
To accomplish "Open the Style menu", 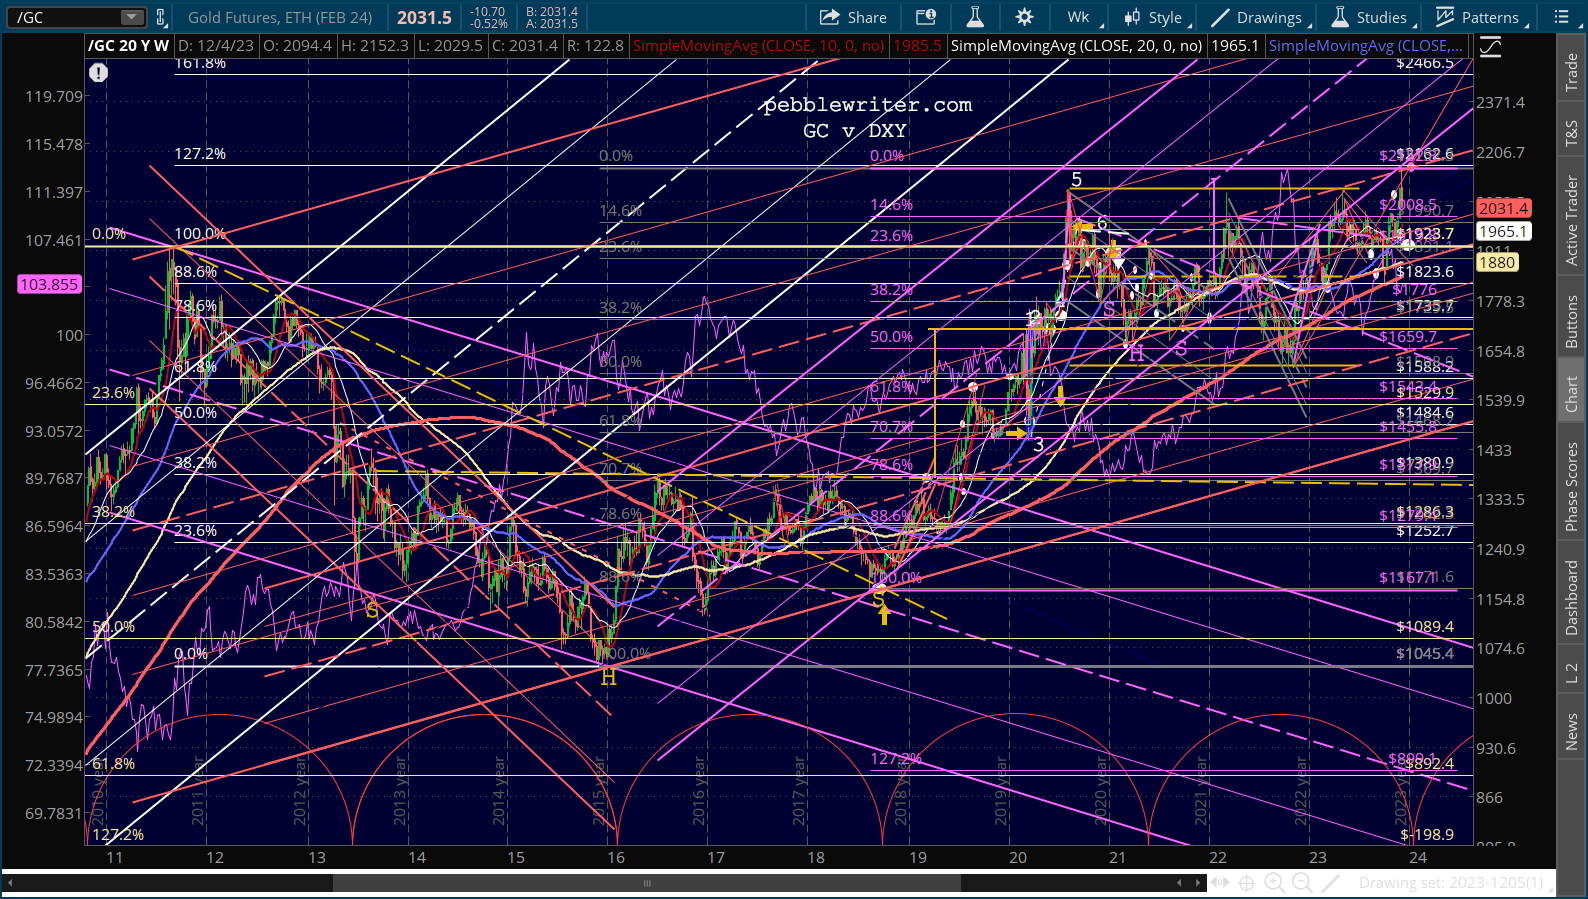I will [x=1156, y=17].
